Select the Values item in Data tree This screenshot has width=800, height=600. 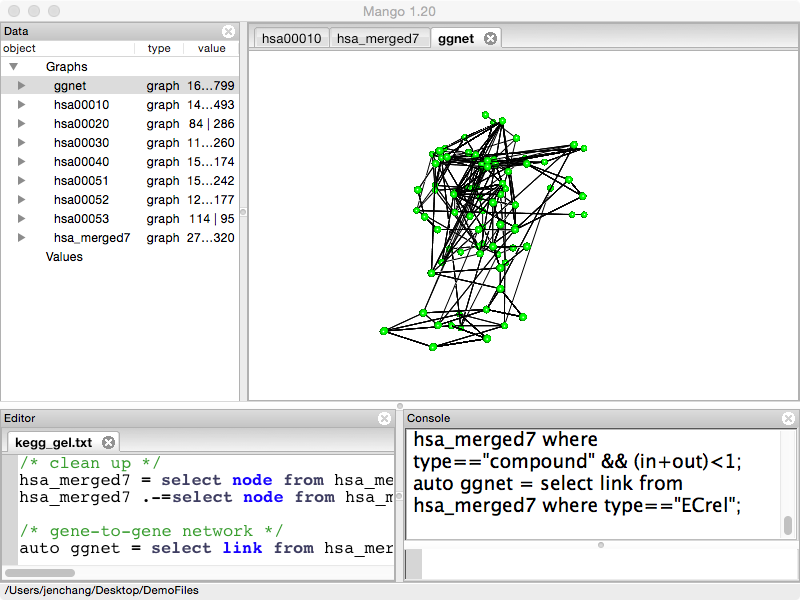pyautogui.click(x=64, y=257)
